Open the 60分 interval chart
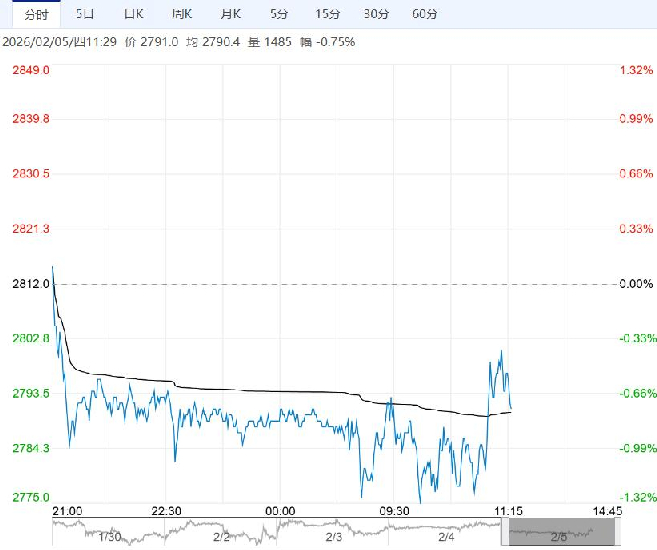Screen dimensions: 657x550 coord(426,14)
